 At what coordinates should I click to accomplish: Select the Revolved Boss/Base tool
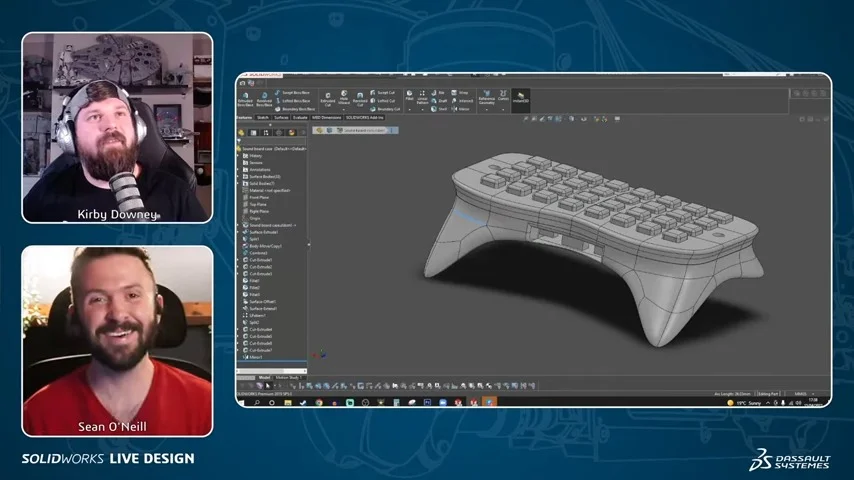tap(264, 99)
